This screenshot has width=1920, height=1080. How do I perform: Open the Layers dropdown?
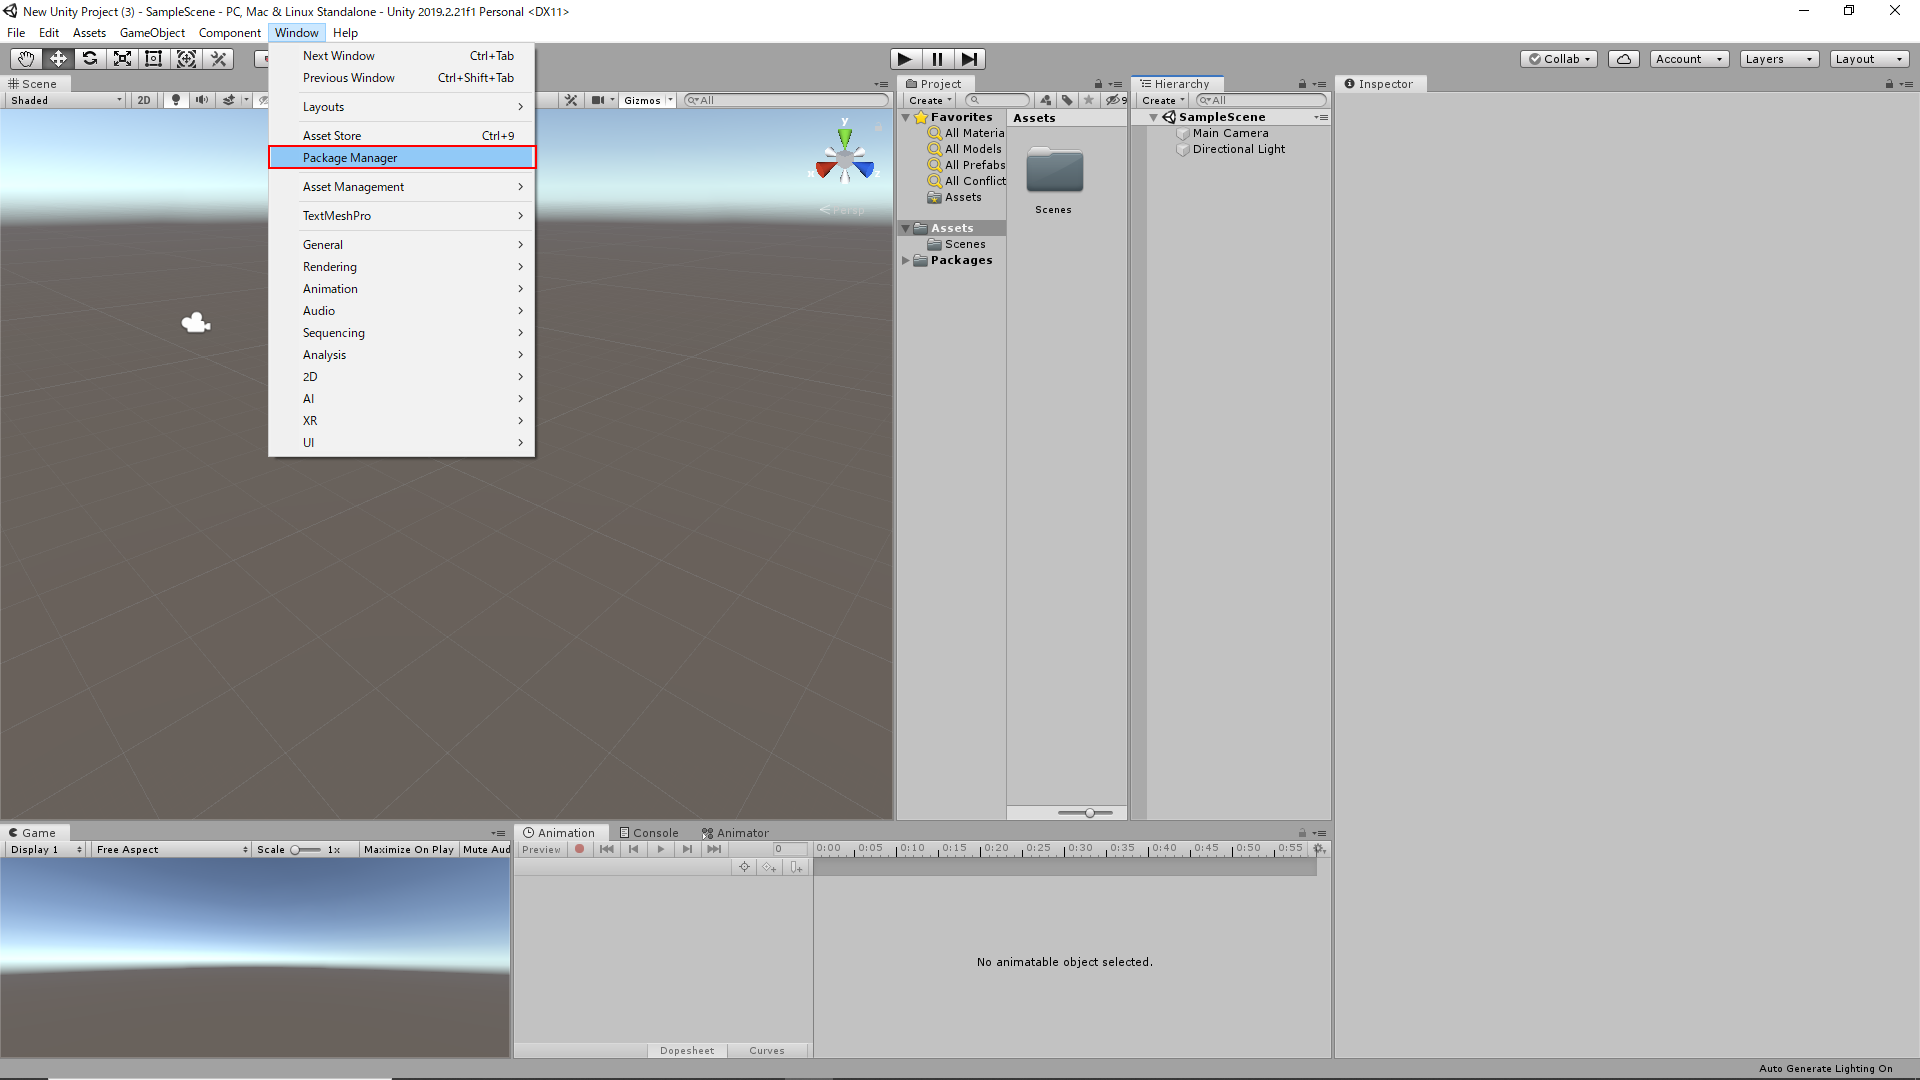point(1779,59)
